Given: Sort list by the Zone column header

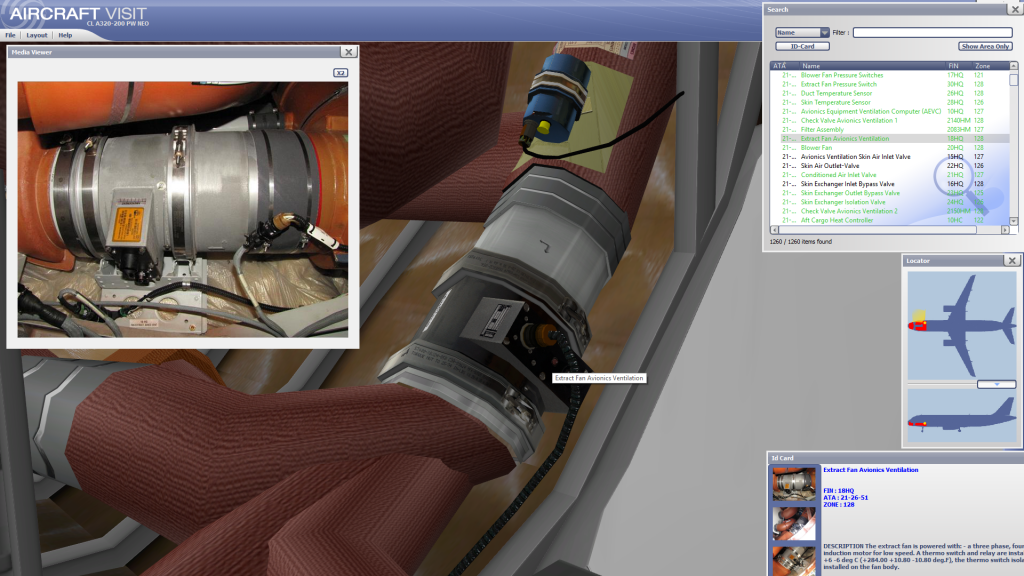Looking at the screenshot, I should pos(990,66).
